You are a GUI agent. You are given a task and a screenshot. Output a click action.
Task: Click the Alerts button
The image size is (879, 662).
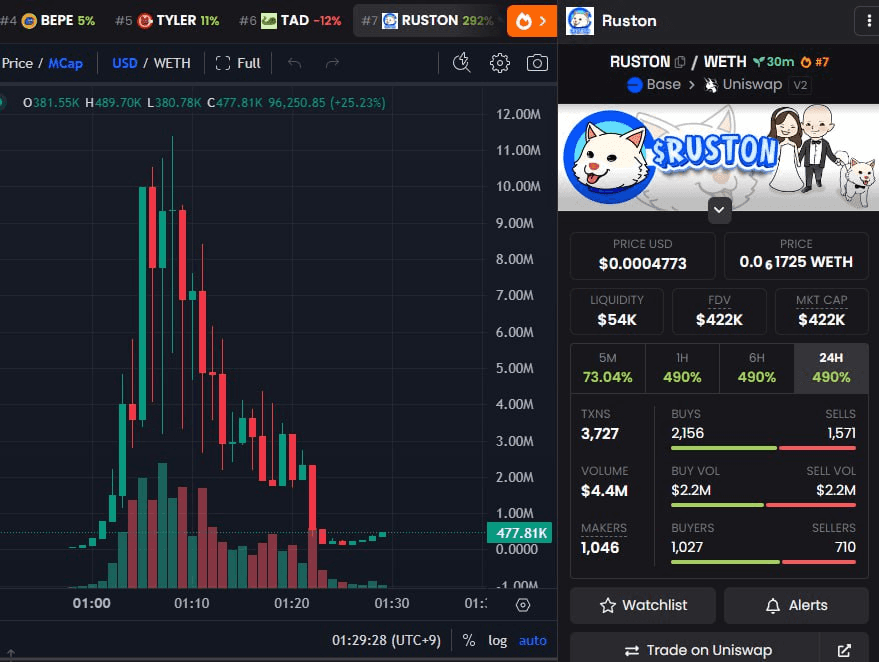click(796, 605)
